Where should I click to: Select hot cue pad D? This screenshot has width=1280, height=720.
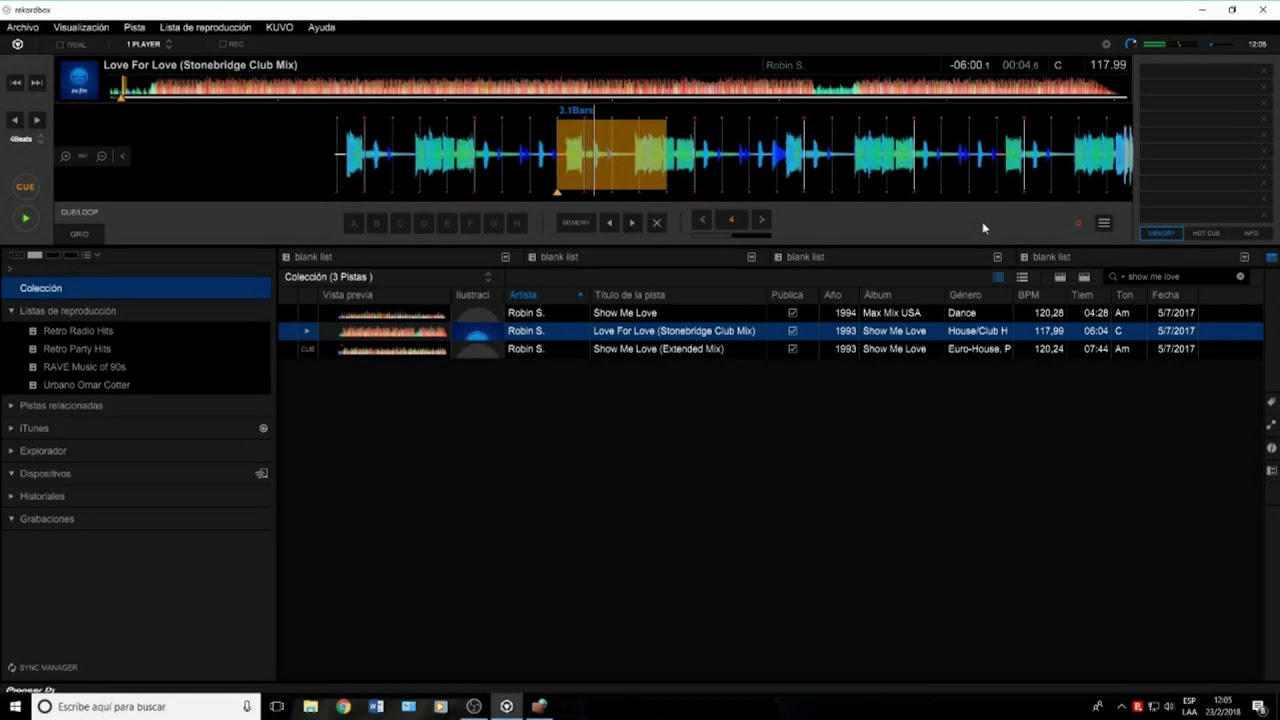tap(423, 223)
